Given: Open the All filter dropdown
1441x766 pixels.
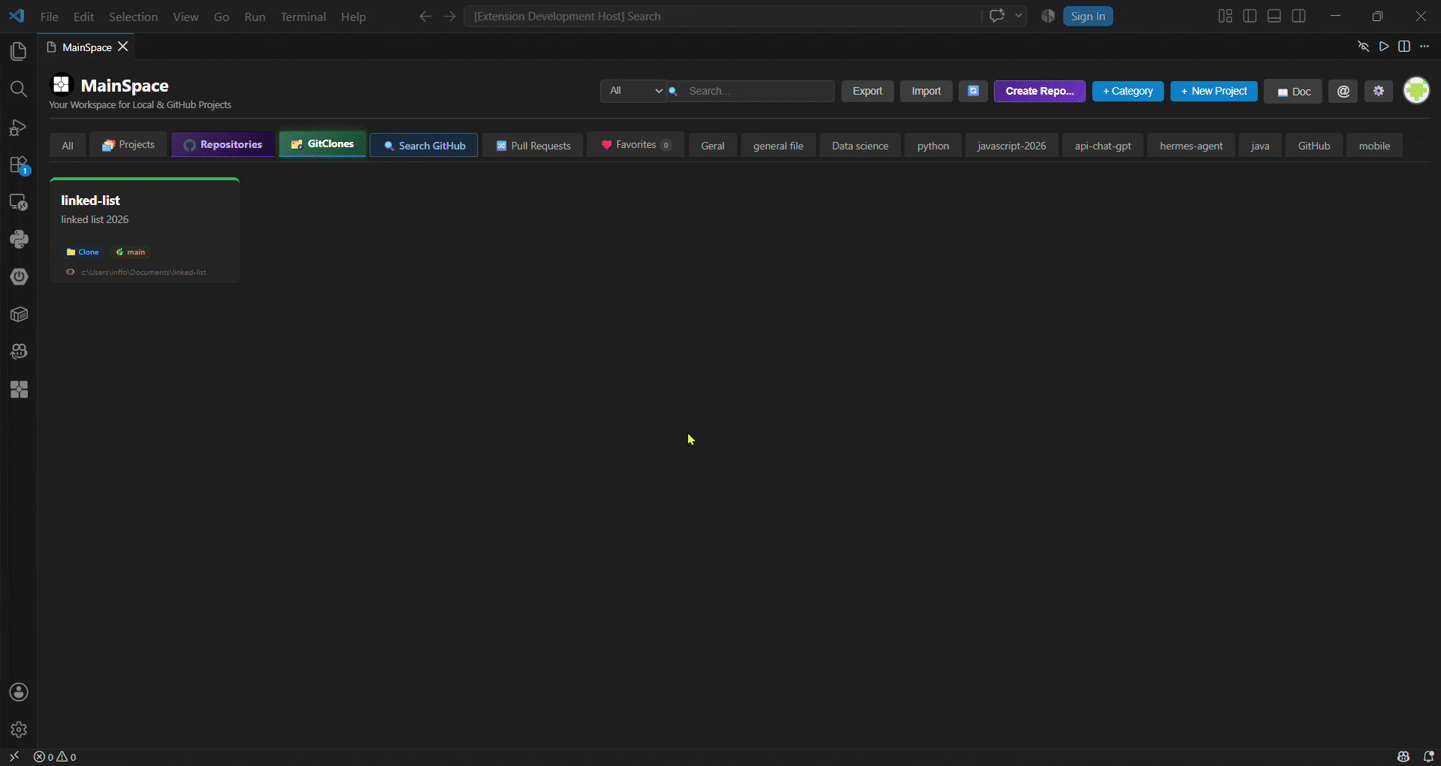Looking at the screenshot, I should point(634,91).
